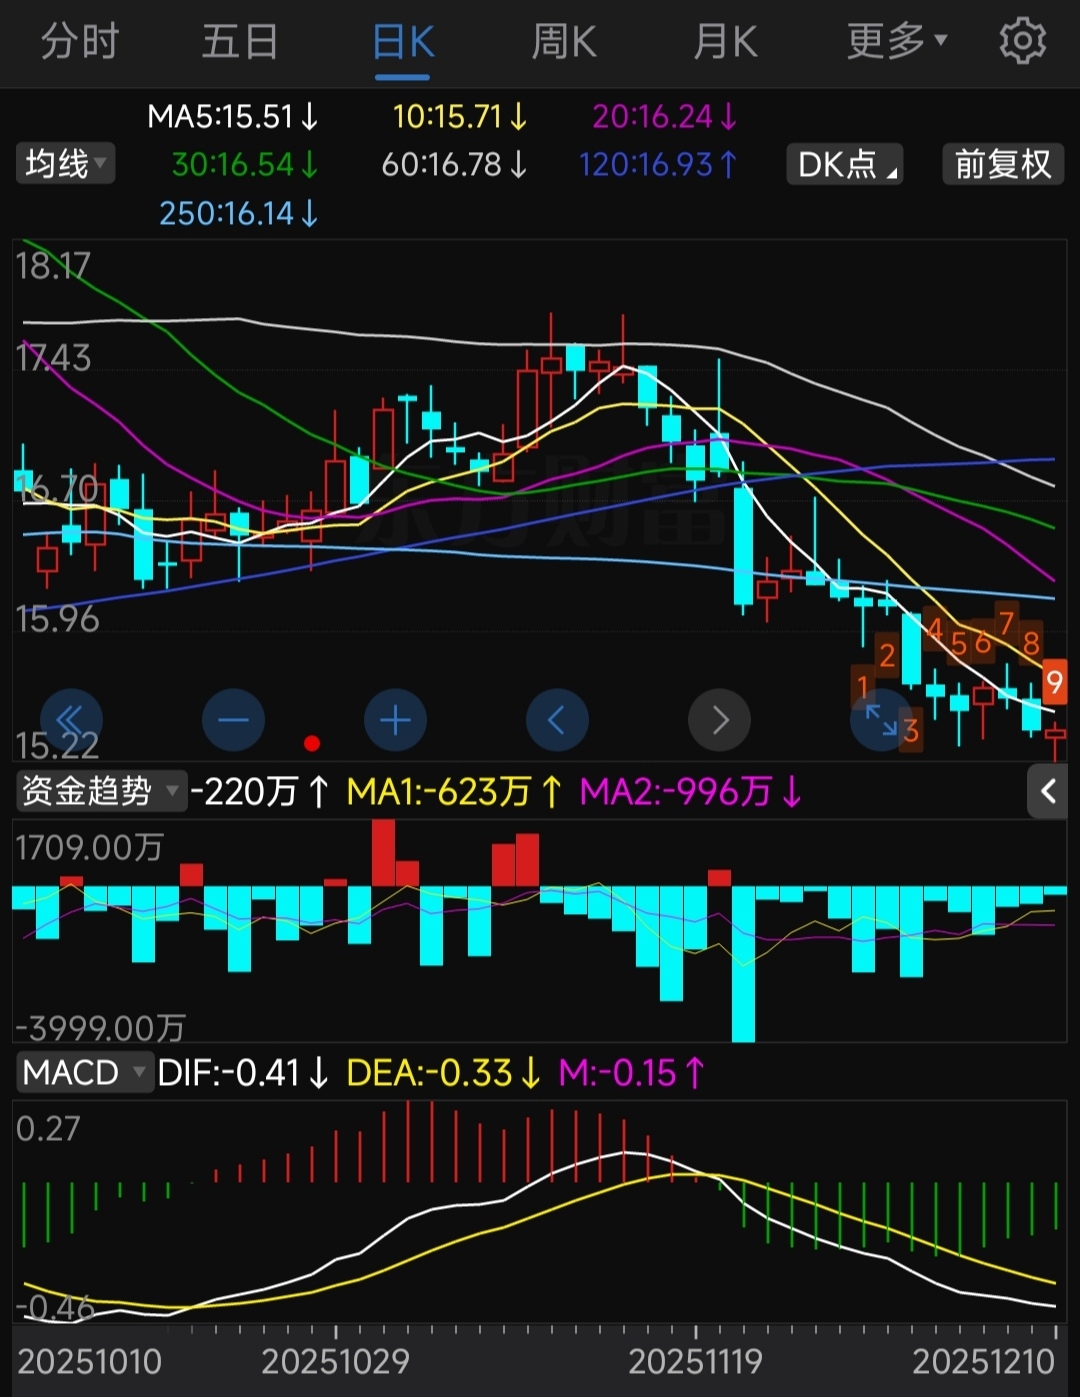Expand chart to fullscreen diagonal arrows
Image resolution: width=1080 pixels, height=1397 pixels.
pos(880,719)
